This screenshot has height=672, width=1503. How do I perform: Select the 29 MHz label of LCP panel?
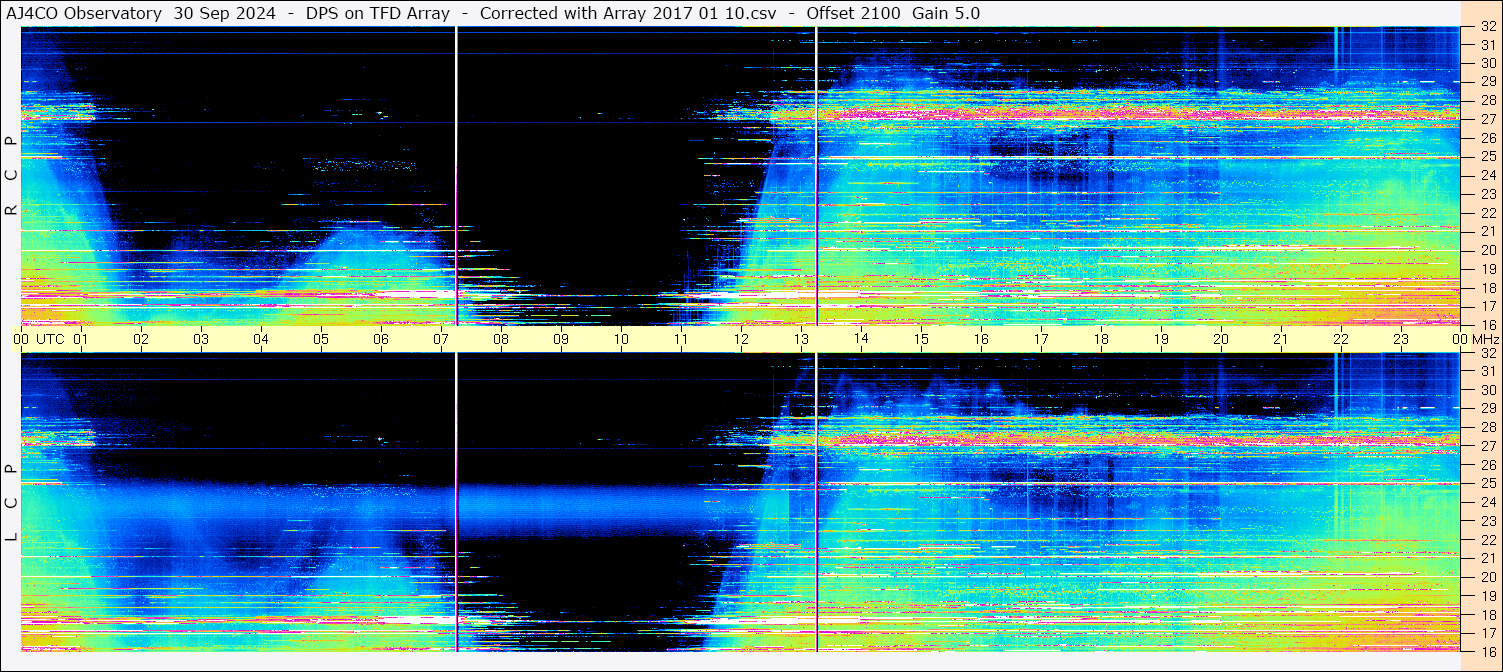[1487, 408]
